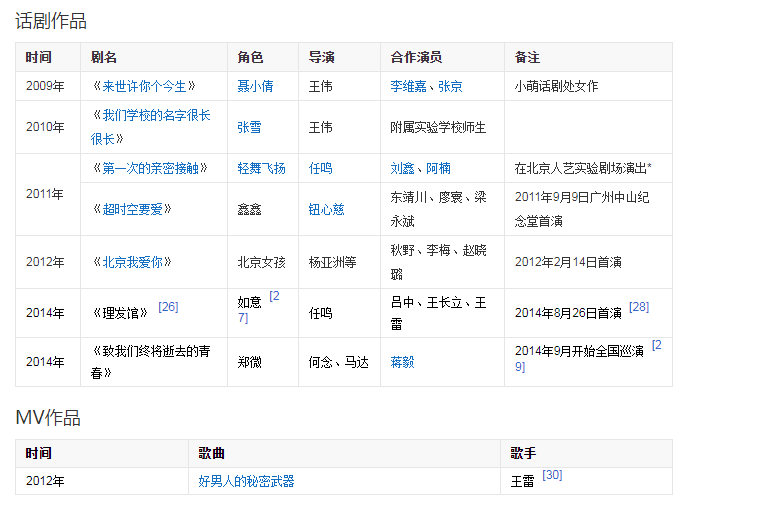Jump to reference 28 after 2014年8月26日首演
The height and width of the screenshot is (505, 783).
tap(639, 307)
